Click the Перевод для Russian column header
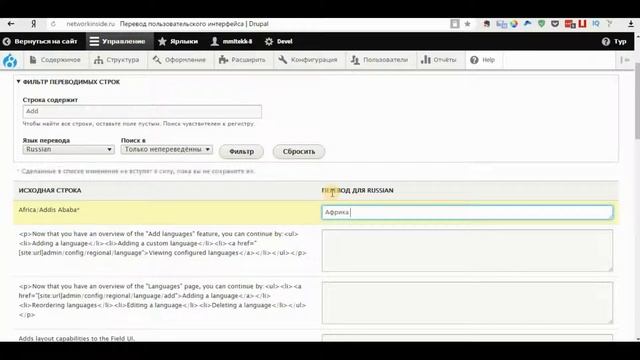640x360 pixels. click(x=358, y=191)
